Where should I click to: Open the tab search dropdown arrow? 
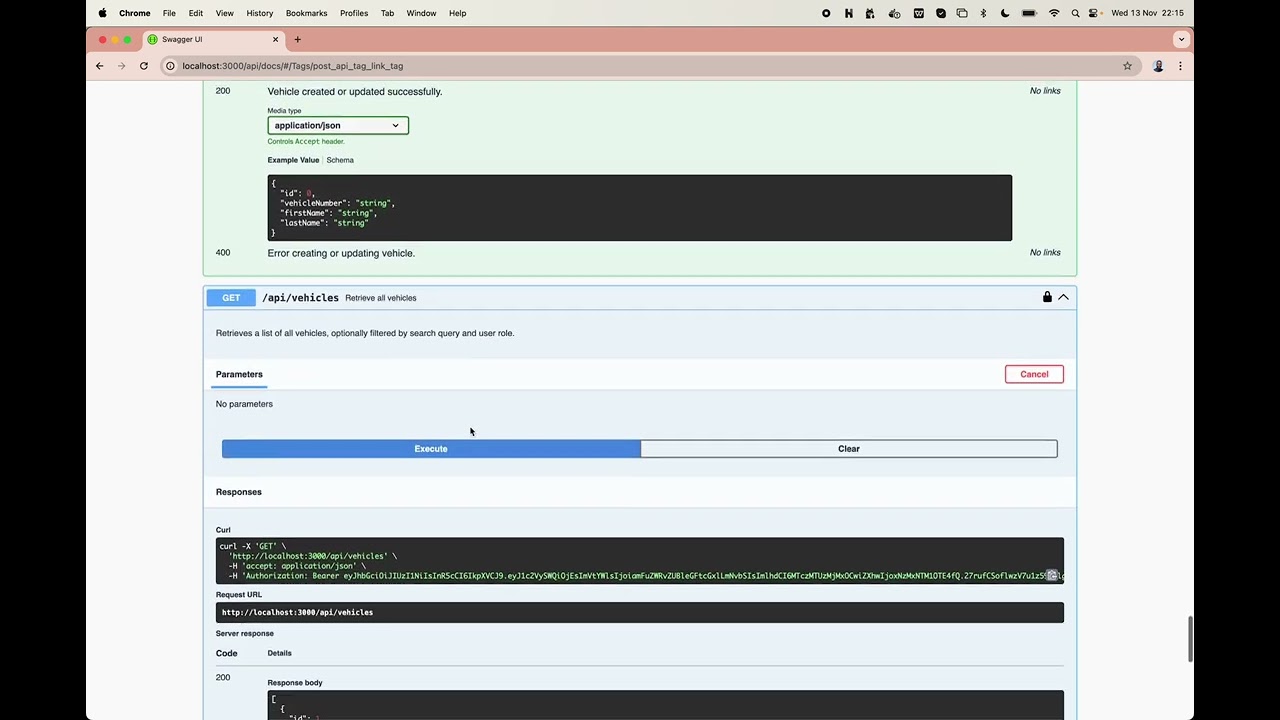(1181, 39)
